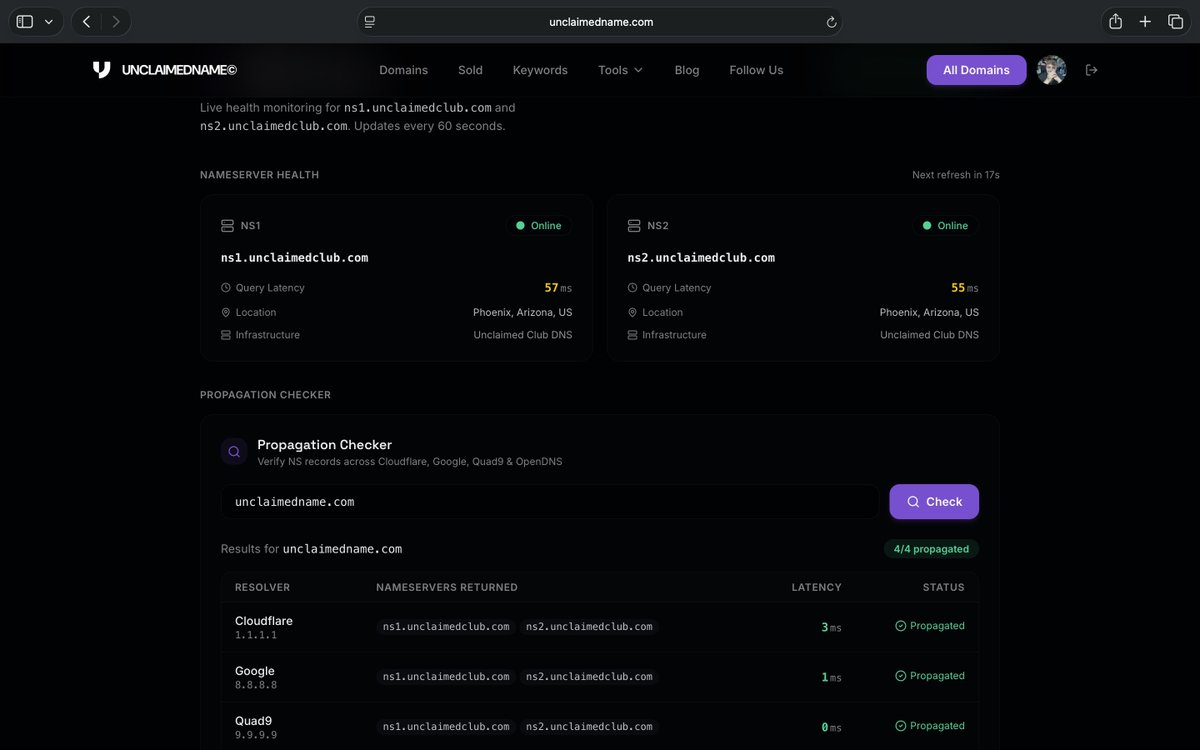Screen dimensions: 1200x750
Task: Click the sign out icon
Action: point(1091,70)
